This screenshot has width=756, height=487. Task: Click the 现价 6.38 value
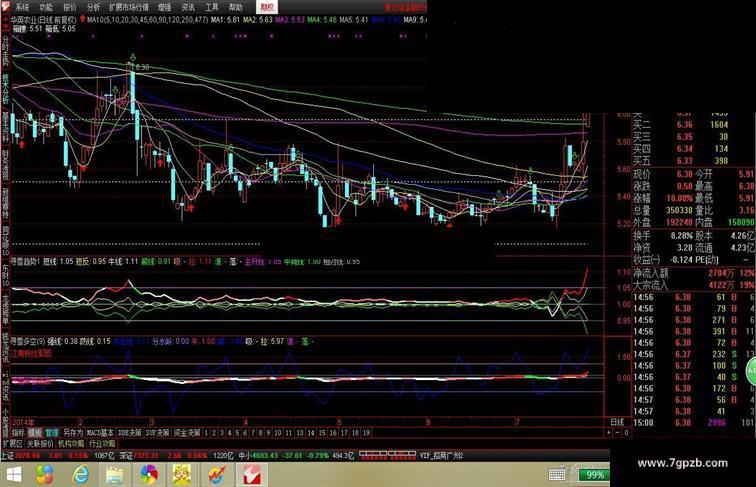click(x=684, y=174)
